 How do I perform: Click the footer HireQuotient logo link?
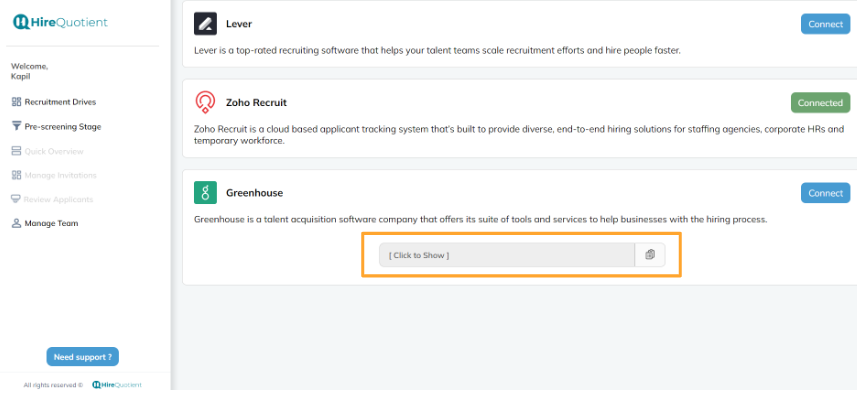[x=117, y=385]
